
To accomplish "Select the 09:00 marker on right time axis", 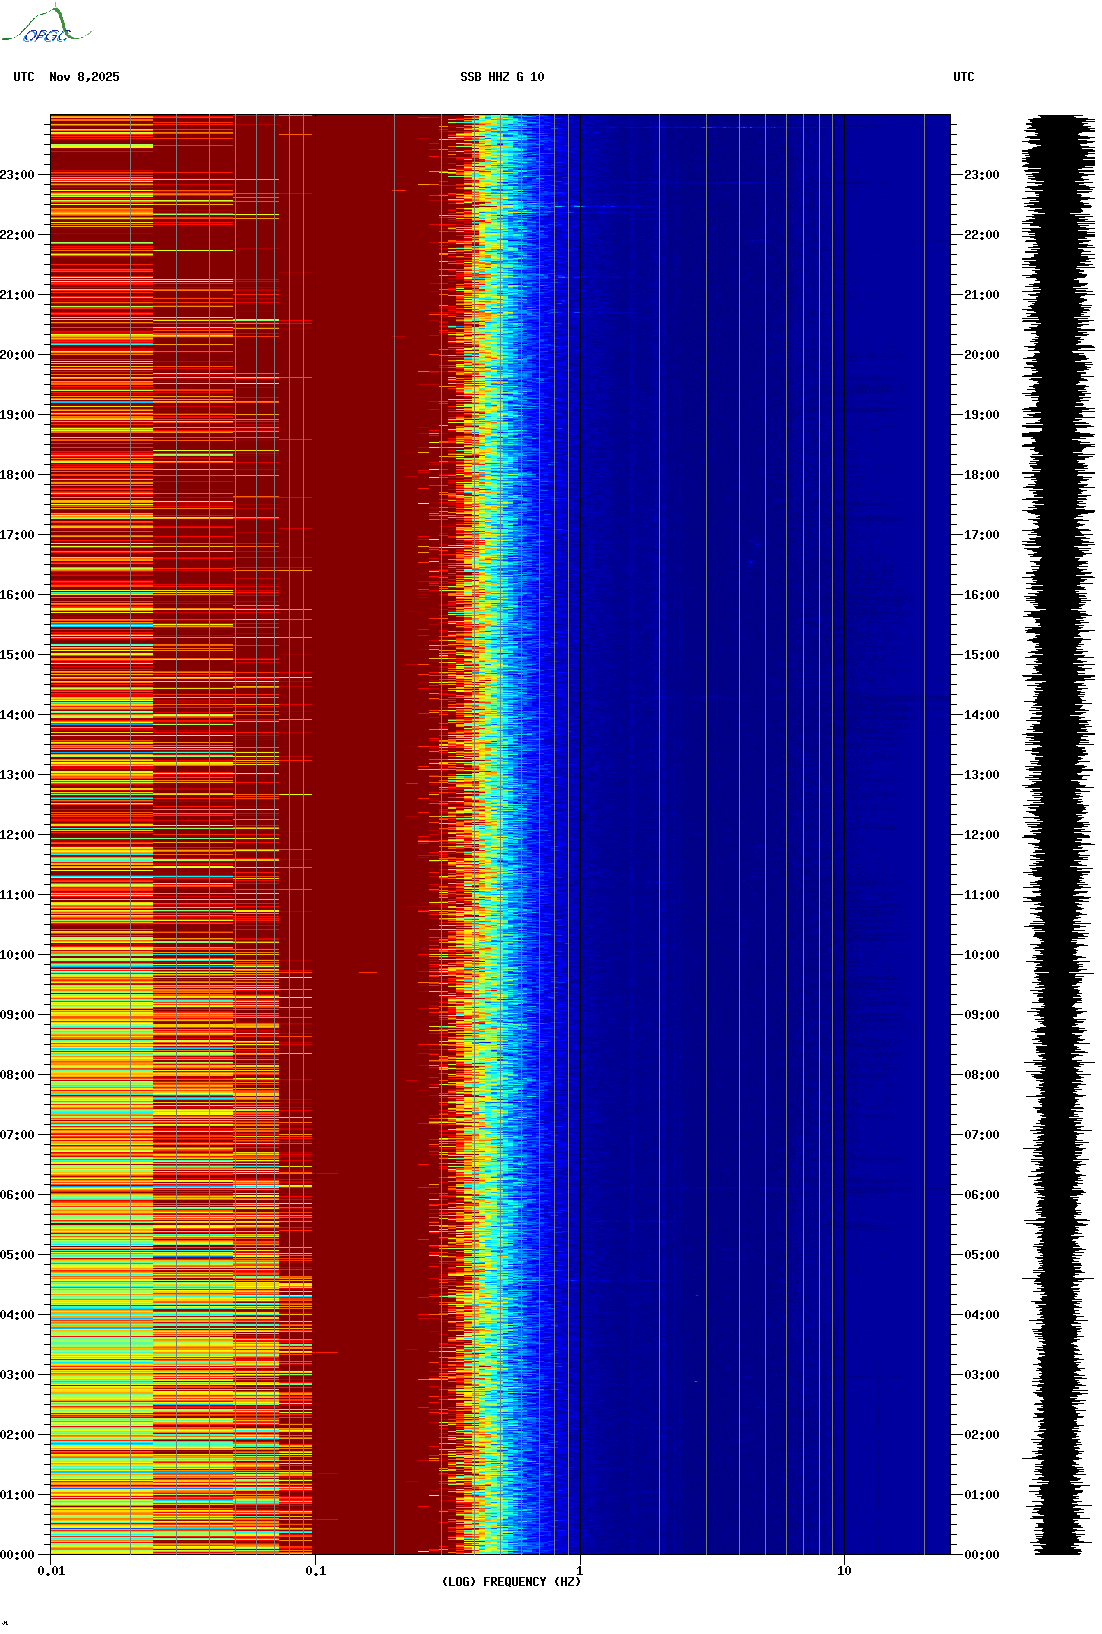I will (981, 1015).
